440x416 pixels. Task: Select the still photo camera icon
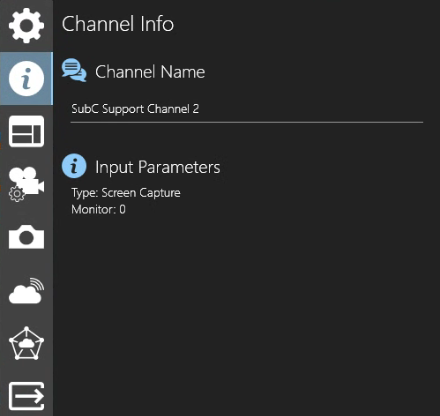26,237
